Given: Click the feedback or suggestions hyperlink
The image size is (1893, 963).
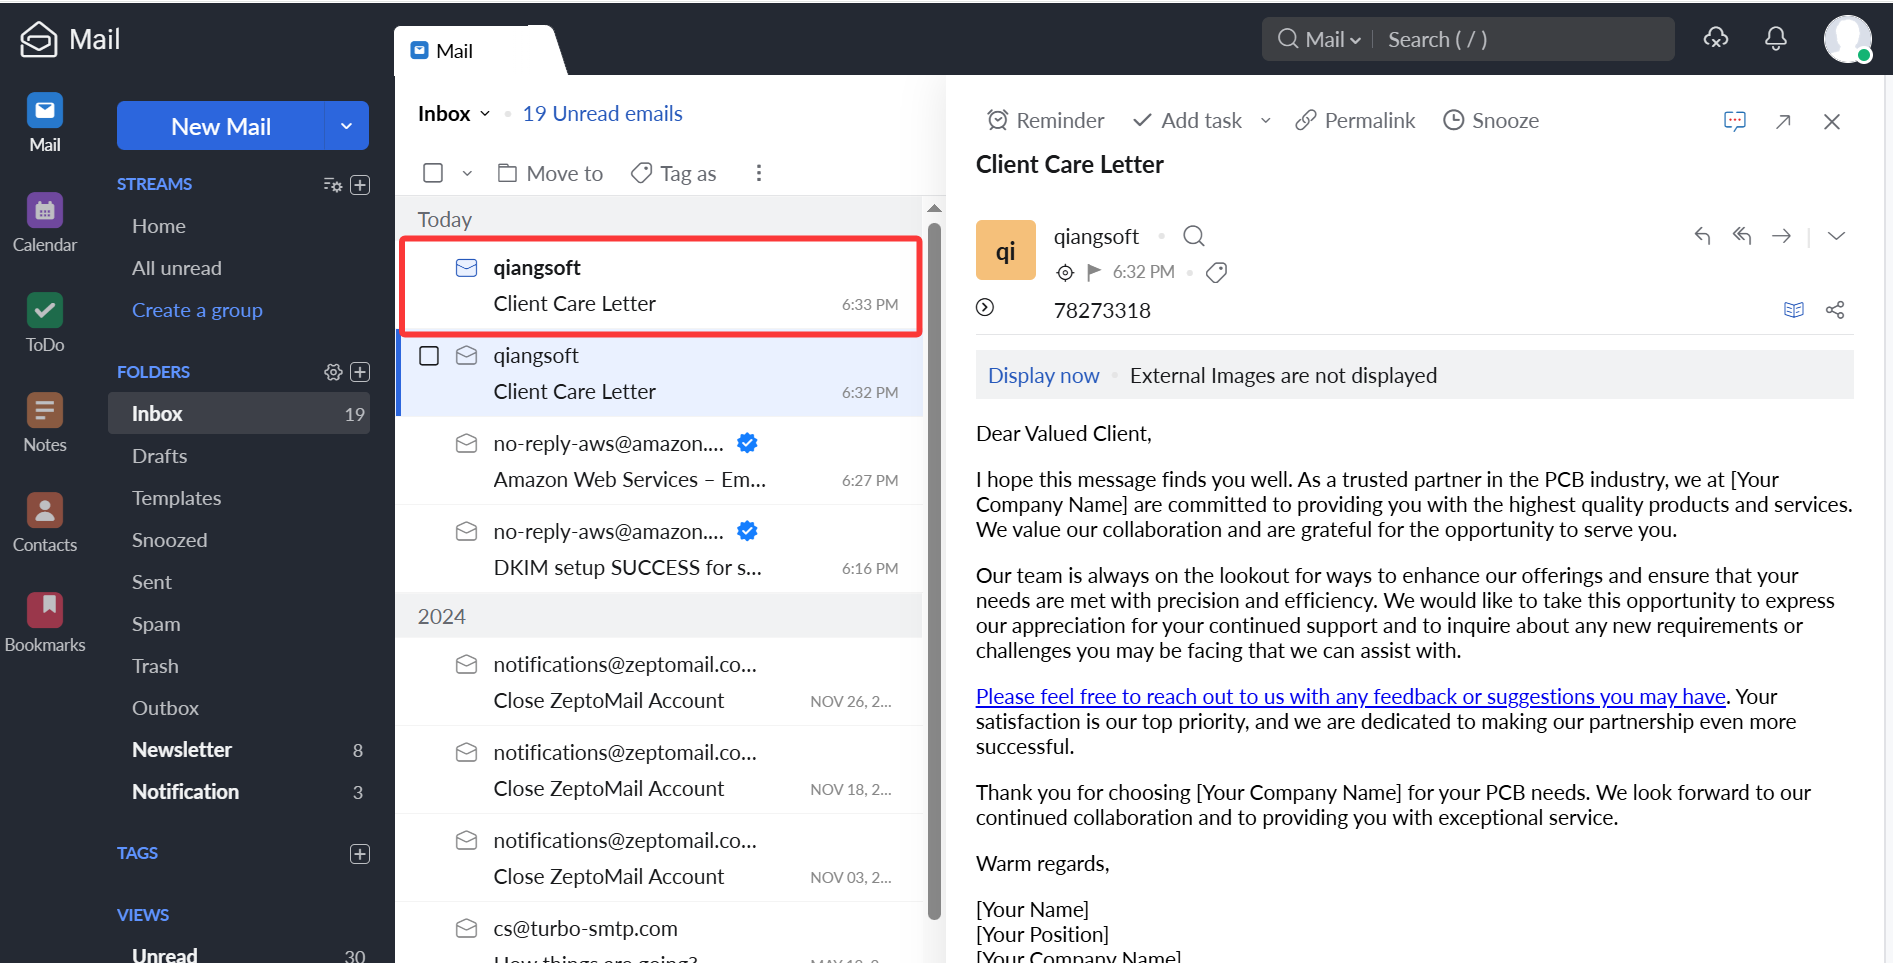Looking at the screenshot, I should pos(1351,696).
